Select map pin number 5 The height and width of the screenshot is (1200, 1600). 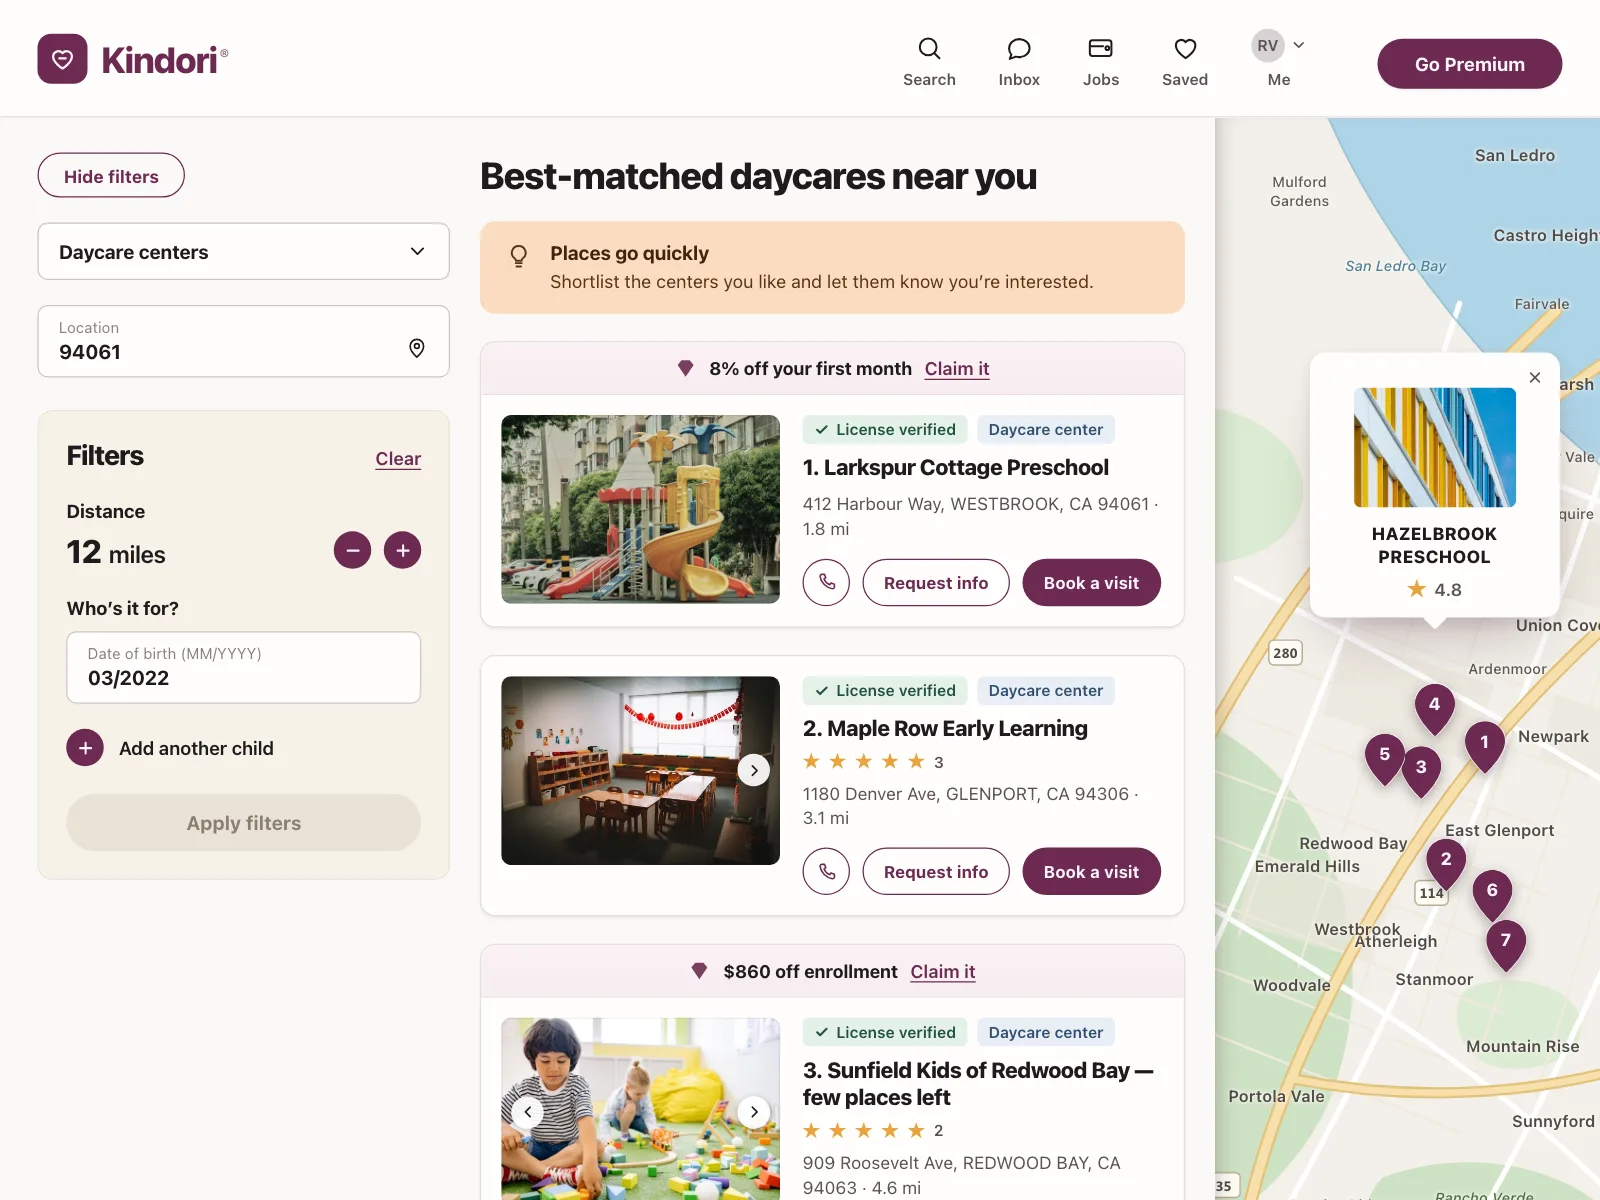(x=1385, y=758)
